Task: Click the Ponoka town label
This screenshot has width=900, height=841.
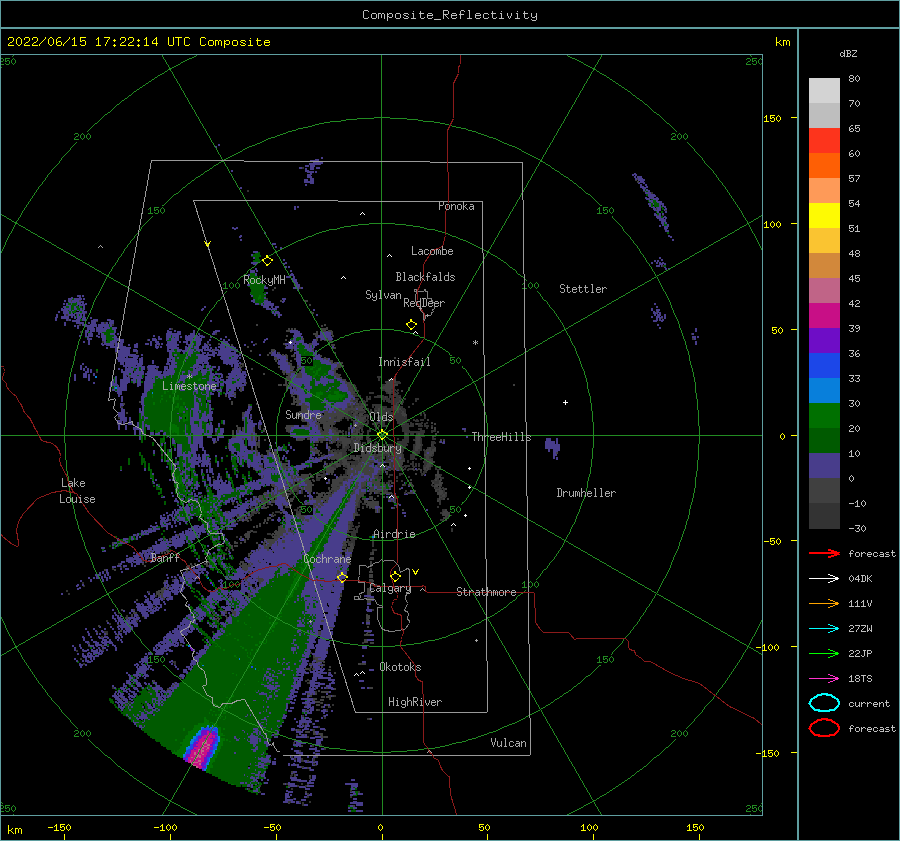Action: point(456,206)
